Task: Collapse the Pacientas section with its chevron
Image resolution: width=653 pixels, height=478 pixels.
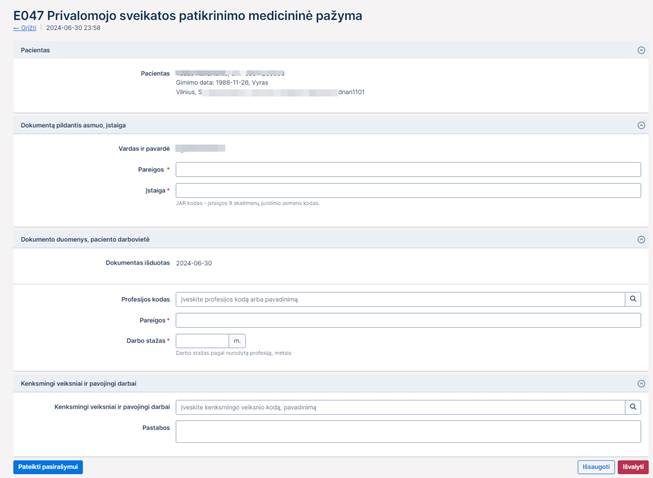Action: click(641, 49)
